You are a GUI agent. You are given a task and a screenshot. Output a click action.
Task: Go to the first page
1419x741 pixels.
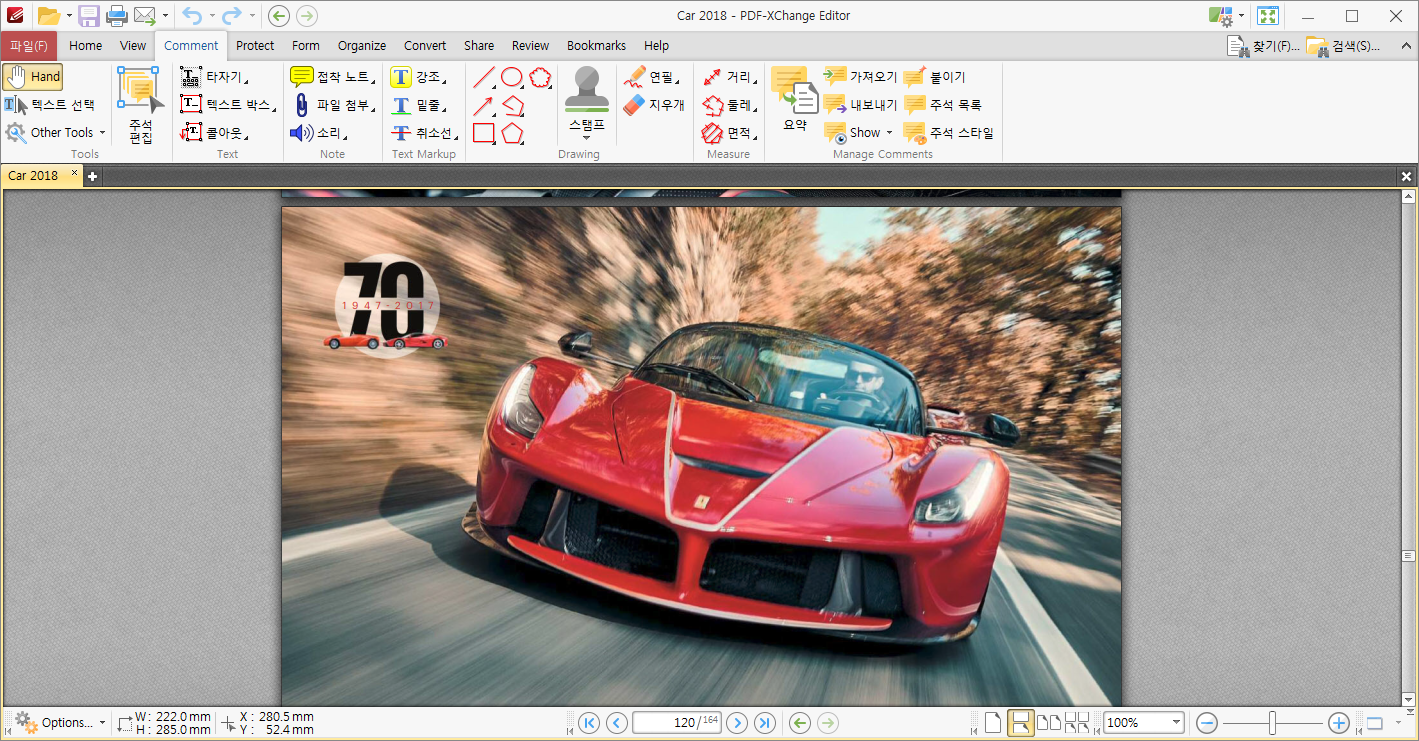(x=589, y=723)
